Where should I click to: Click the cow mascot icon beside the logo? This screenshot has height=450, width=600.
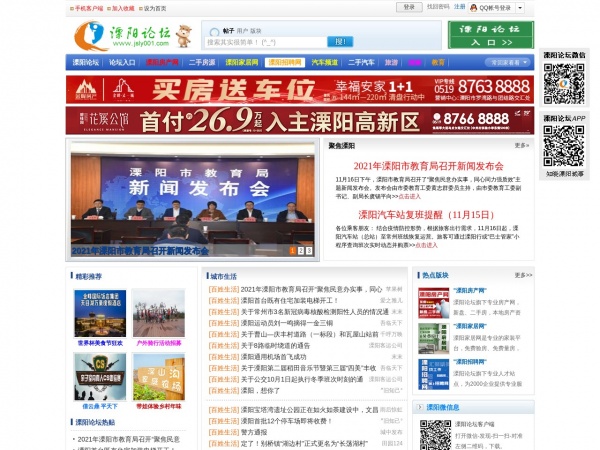pyautogui.click(x=184, y=36)
